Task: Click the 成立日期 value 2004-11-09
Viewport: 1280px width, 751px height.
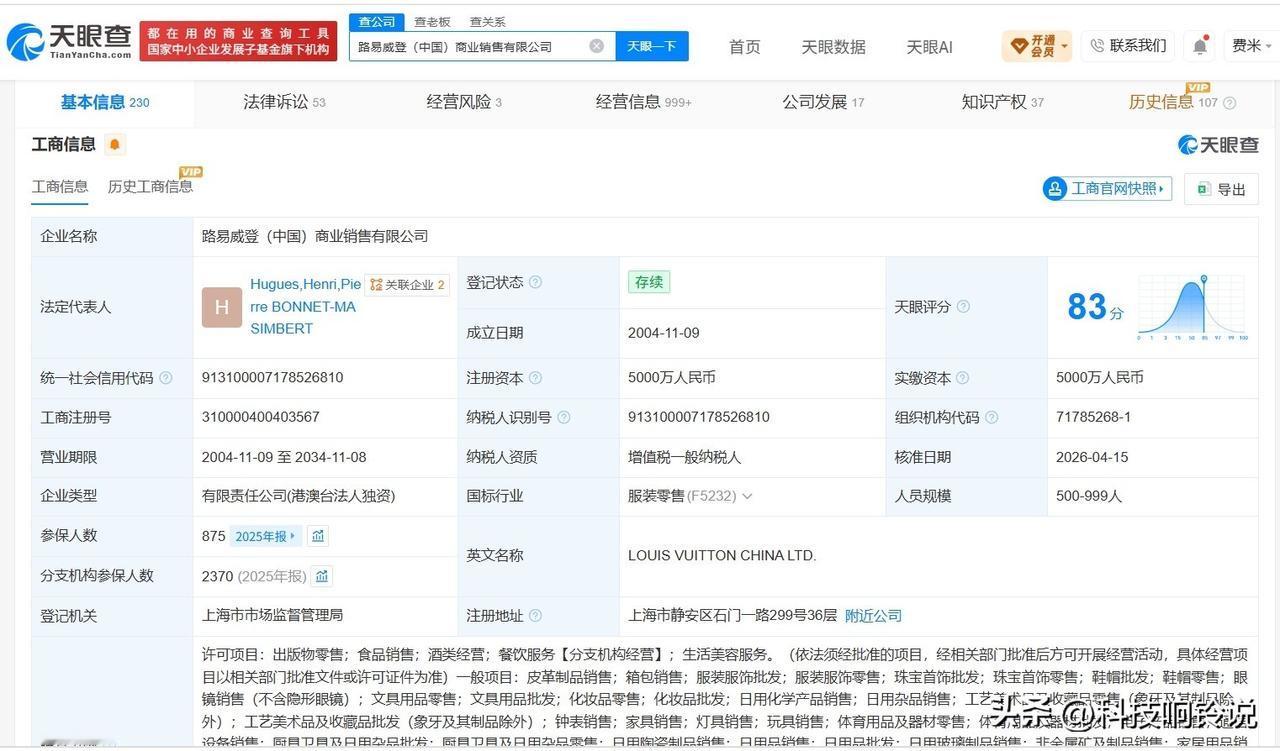Action: (x=664, y=333)
